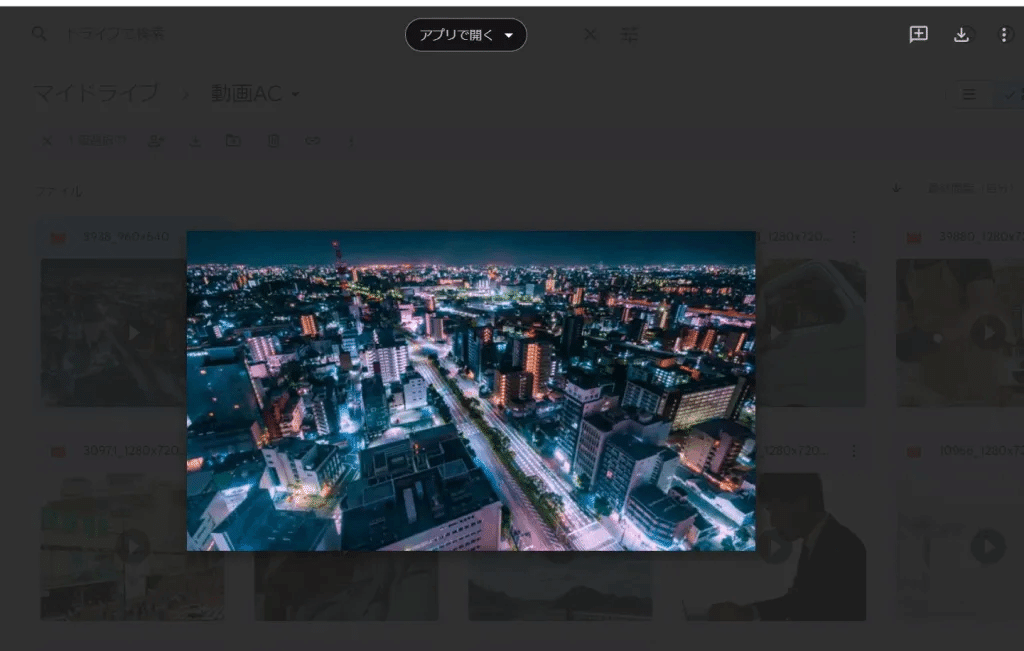Clear the selection with toolbar X icon
The width and height of the screenshot is (1024, 651).
47,141
